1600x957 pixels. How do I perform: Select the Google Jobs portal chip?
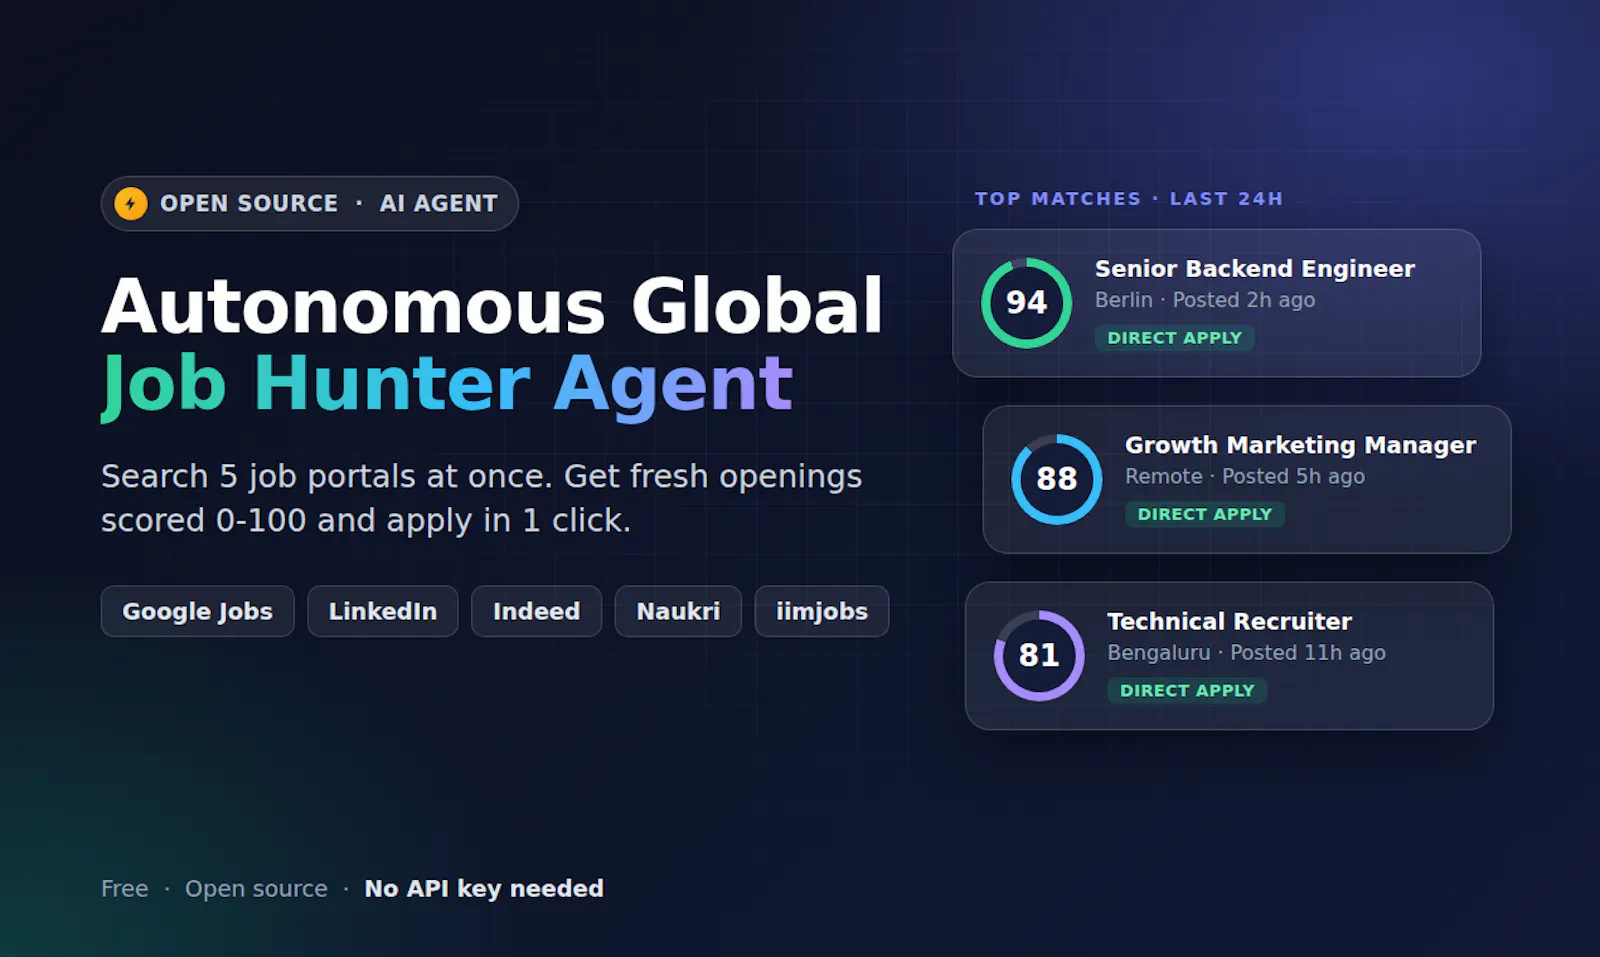point(197,611)
